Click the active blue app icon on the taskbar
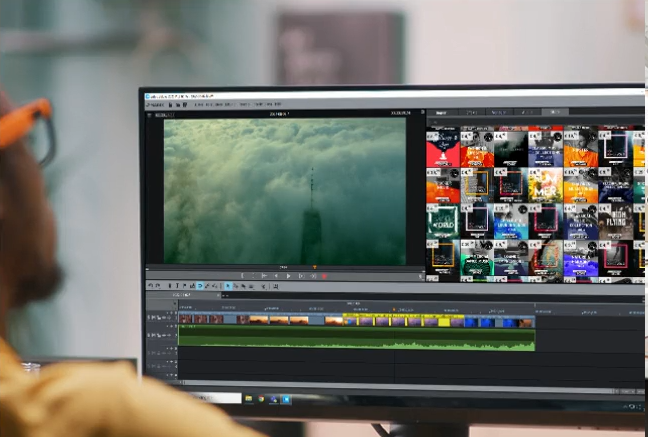Screen dimensions: 648x437 pyautogui.click(x=286, y=399)
